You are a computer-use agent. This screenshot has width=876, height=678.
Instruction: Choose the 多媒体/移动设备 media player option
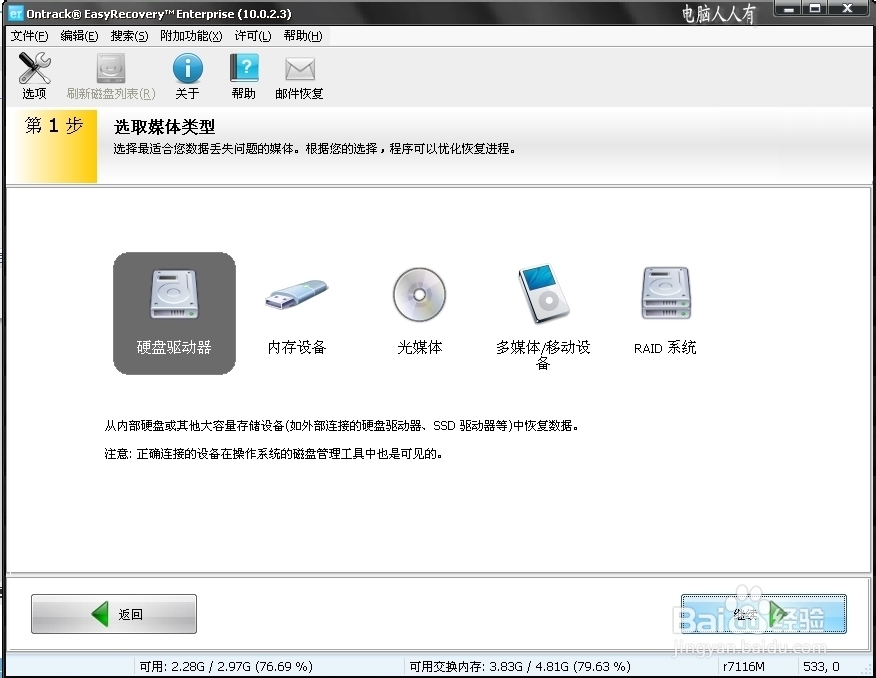(x=543, y=317)
